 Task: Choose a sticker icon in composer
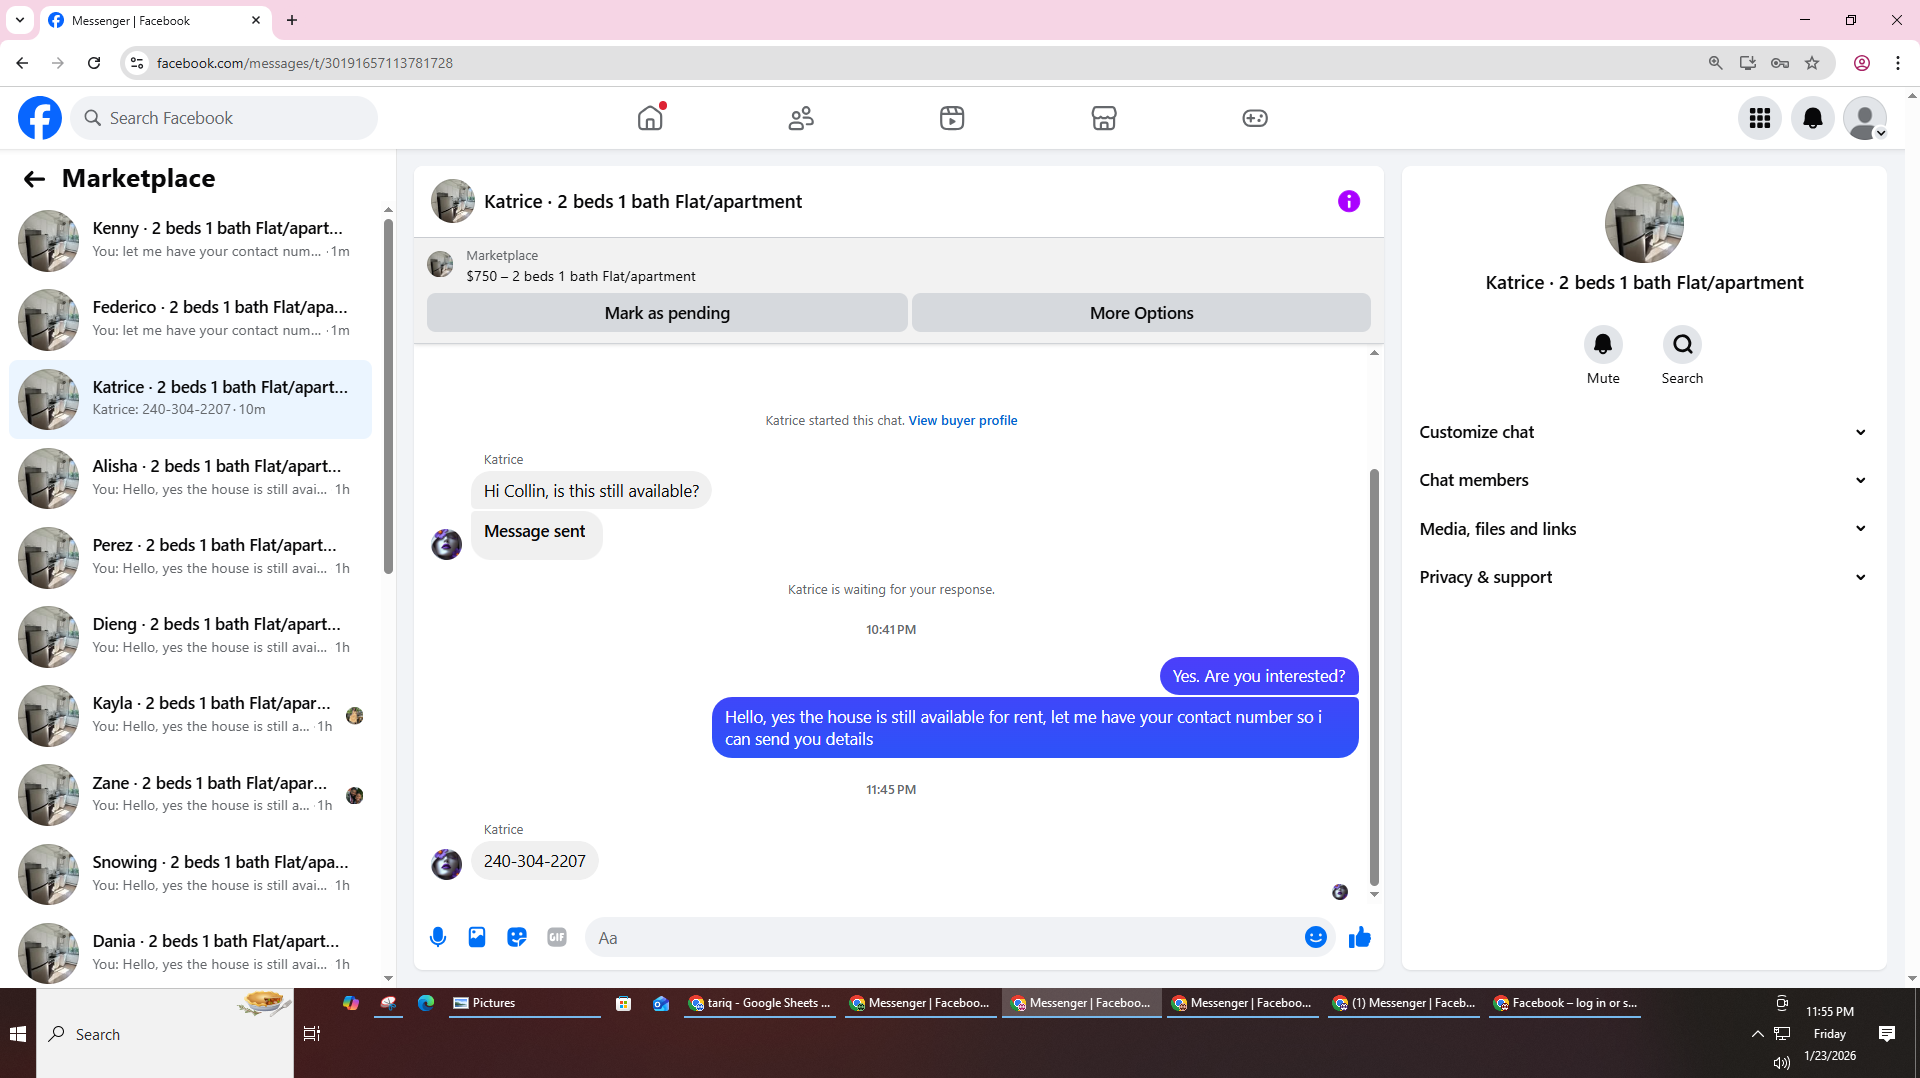coord(517,937)
